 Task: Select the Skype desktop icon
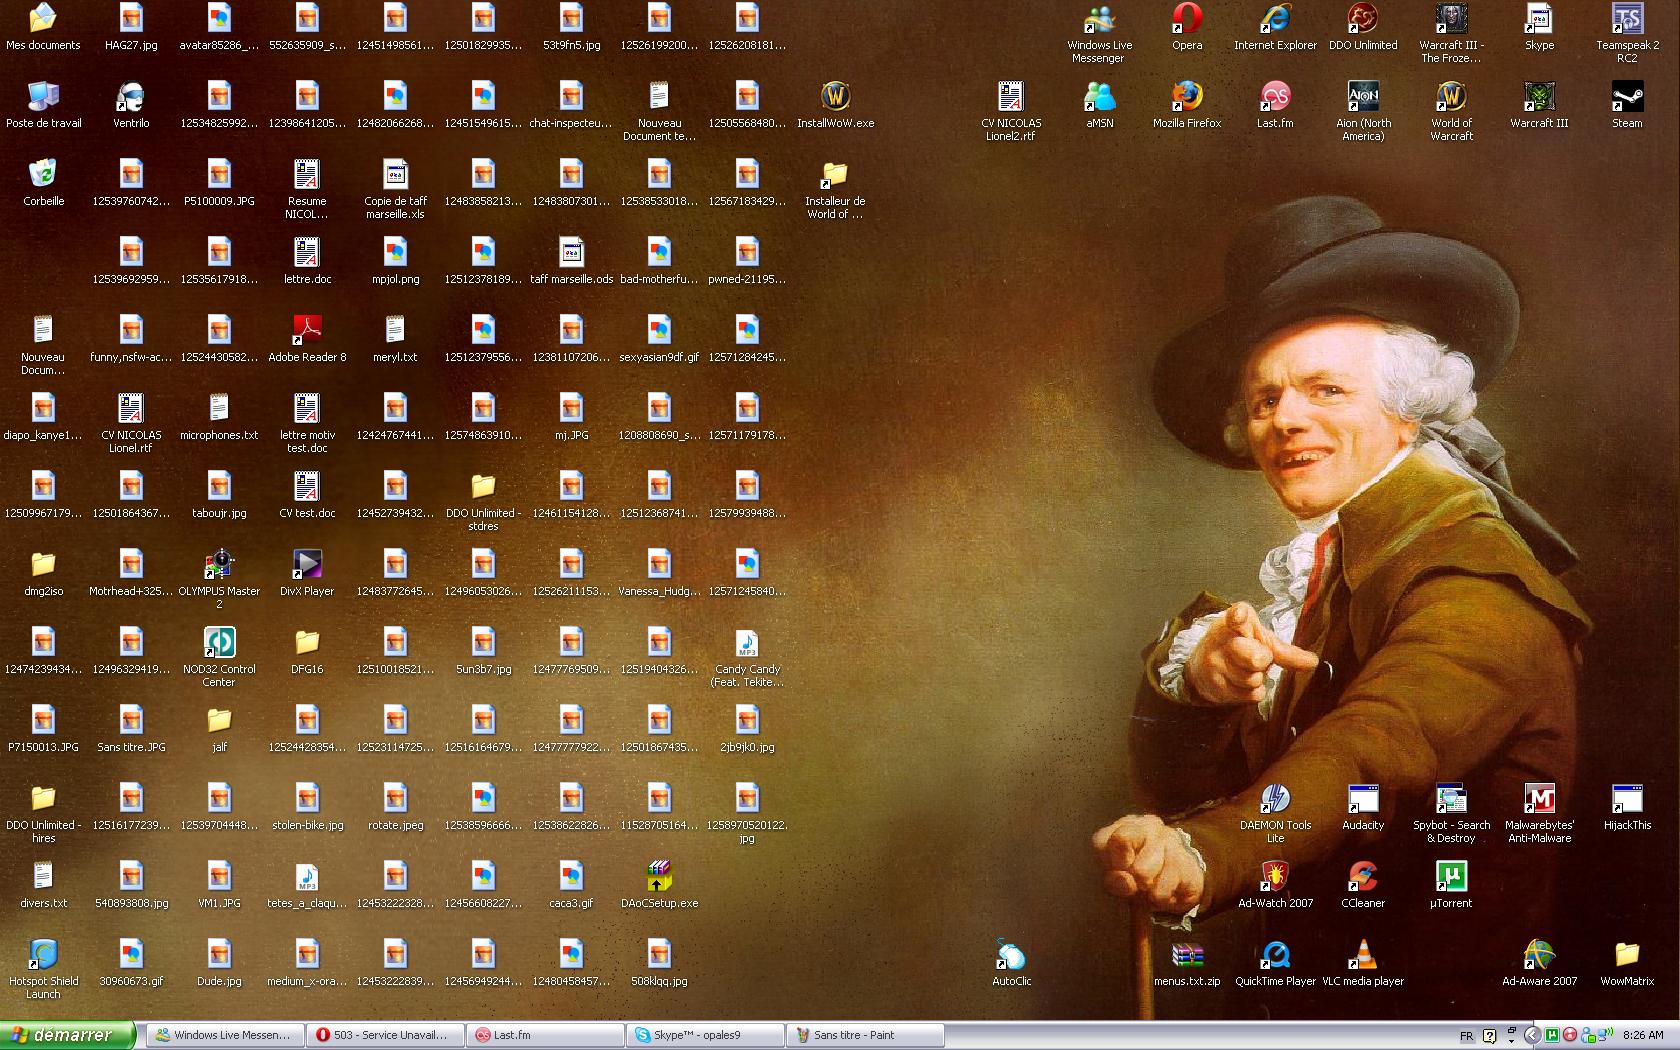pos(1539,27)
